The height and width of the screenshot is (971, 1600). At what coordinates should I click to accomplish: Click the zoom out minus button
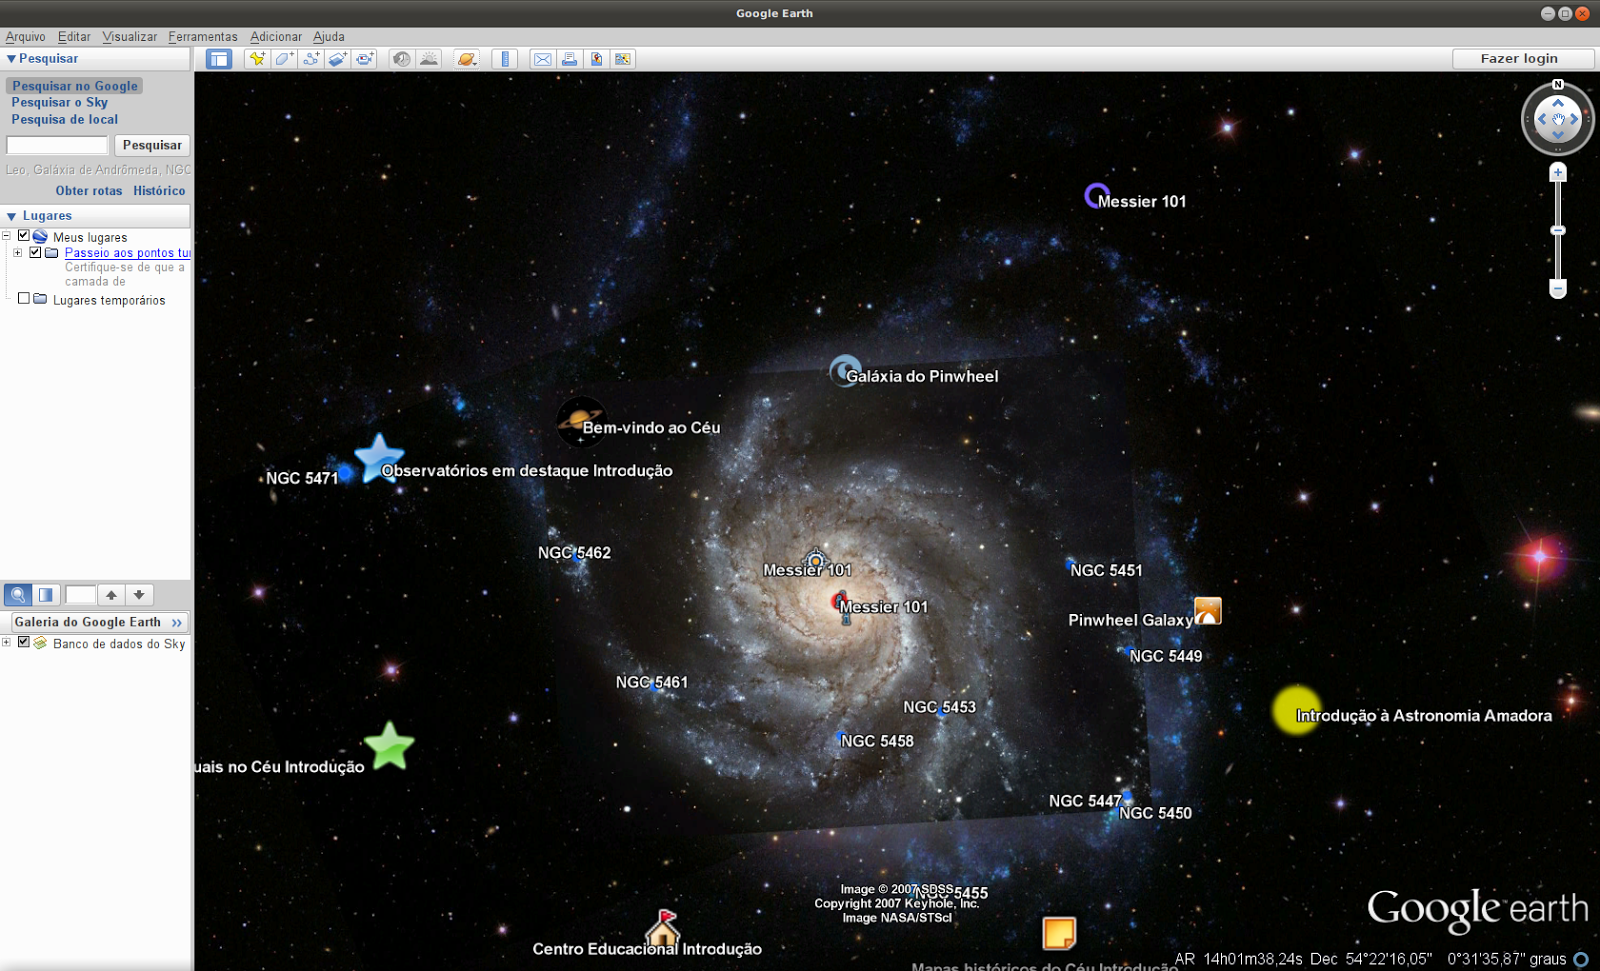tap(1557, 289)
